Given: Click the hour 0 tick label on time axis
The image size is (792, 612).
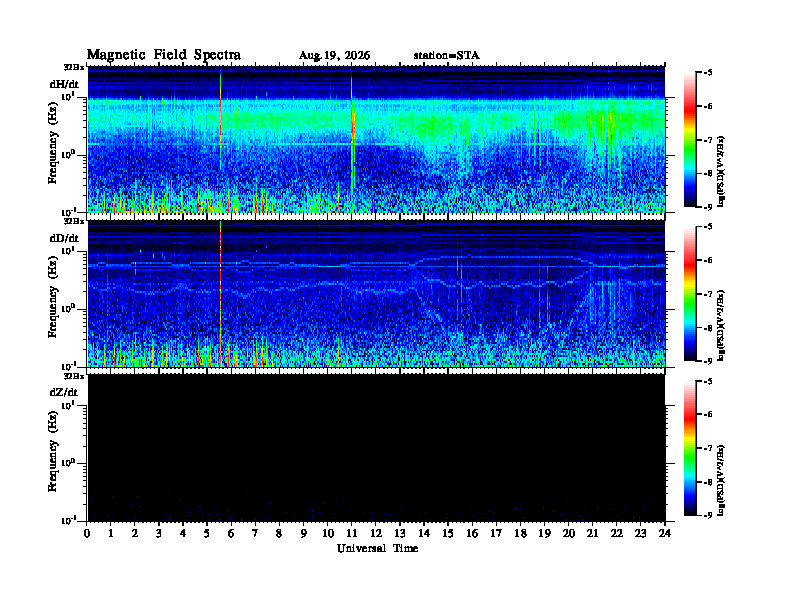Looking at the screenshot, I should tap(87, 534).
